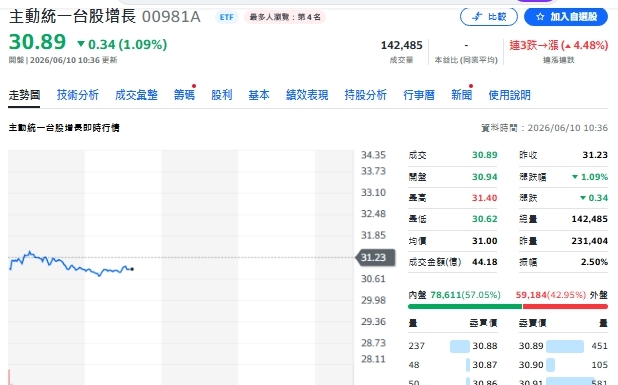View the 新聞 tab
This screenshot has width=618, height=385.
(462, 95)
